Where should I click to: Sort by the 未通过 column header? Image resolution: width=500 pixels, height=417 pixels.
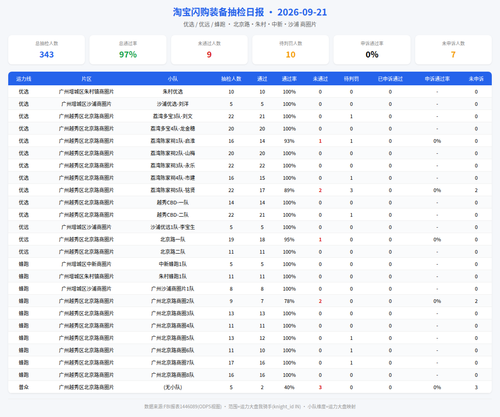point(320,79)
